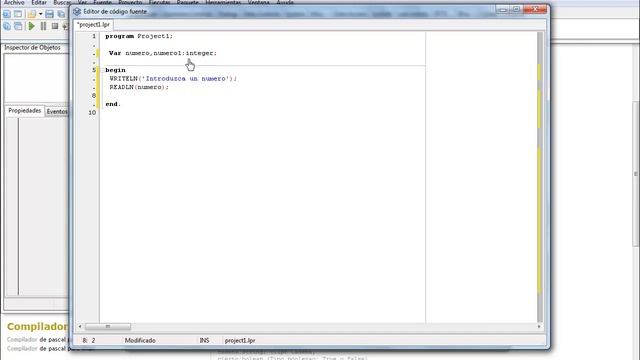Close the source editor window

pyautogui.click(x=535, y=9)
